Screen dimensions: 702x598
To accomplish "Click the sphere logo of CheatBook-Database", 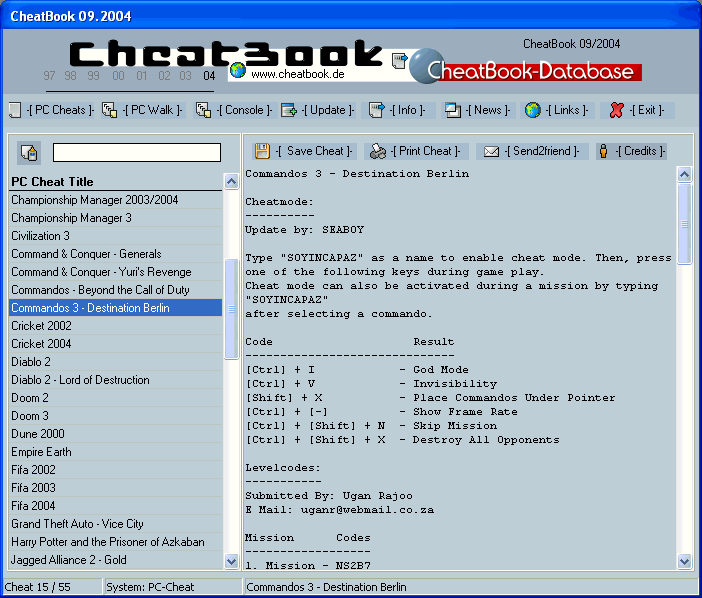I will click(426, 66).
